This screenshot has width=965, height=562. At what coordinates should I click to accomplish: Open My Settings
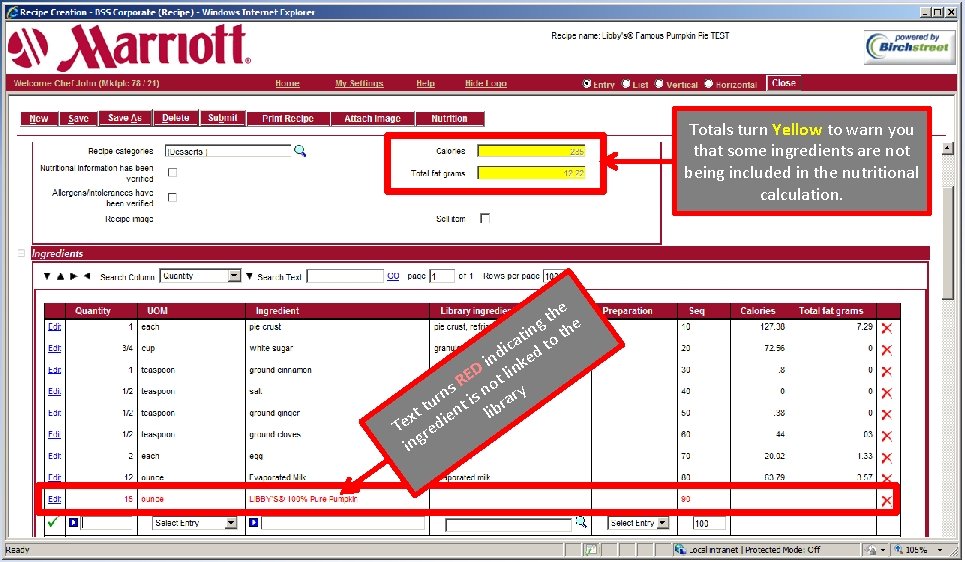click(359, 83)
